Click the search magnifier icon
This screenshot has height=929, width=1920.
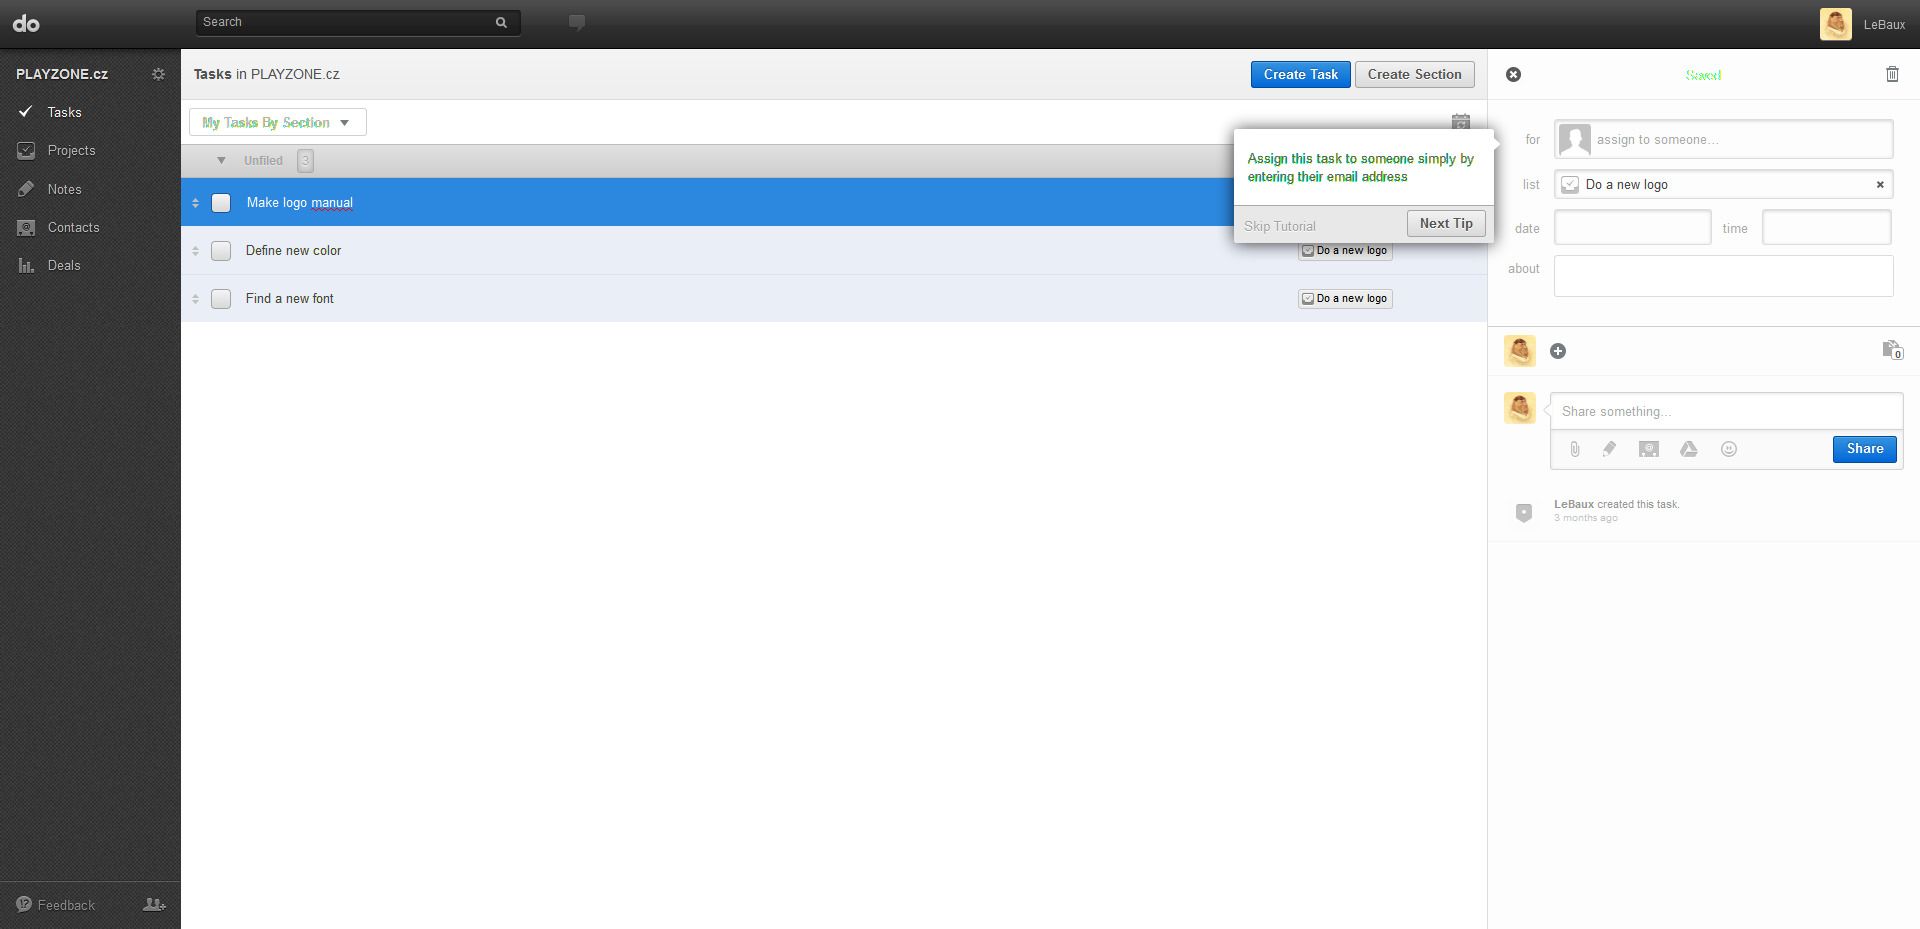click(500, 21)
